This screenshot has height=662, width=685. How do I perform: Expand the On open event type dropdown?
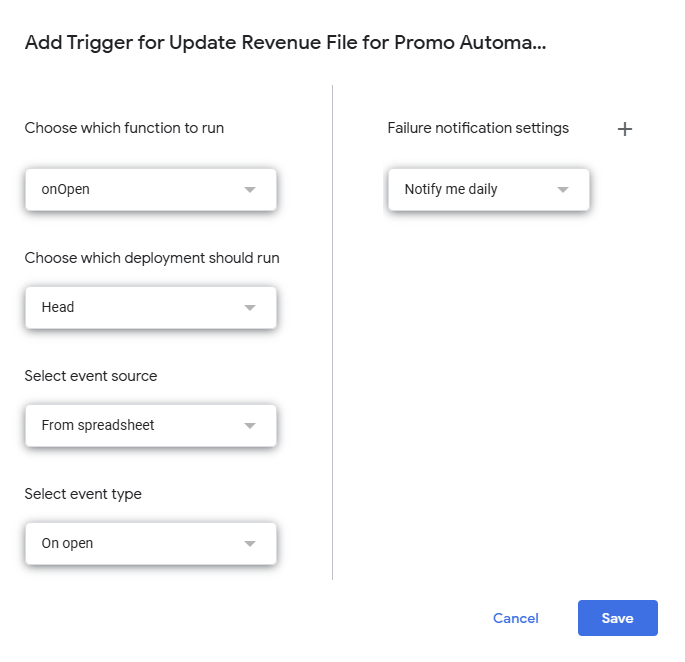[150, 544]
